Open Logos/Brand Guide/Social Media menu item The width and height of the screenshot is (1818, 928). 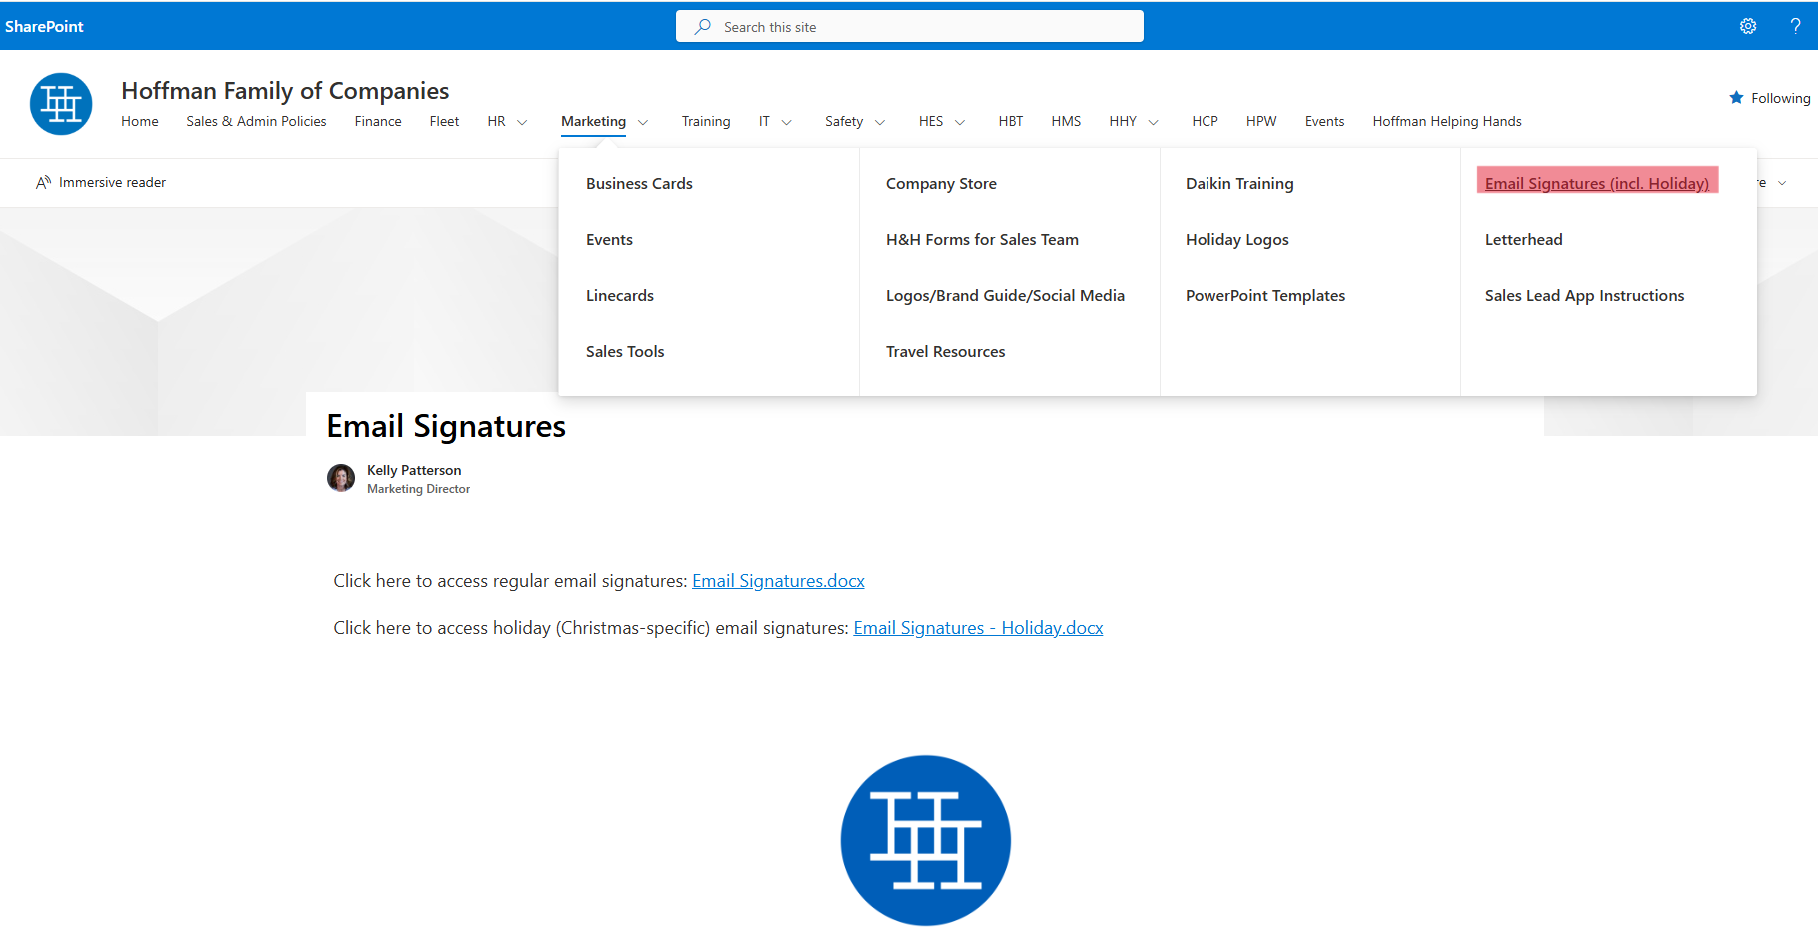tap(1005, 296)
